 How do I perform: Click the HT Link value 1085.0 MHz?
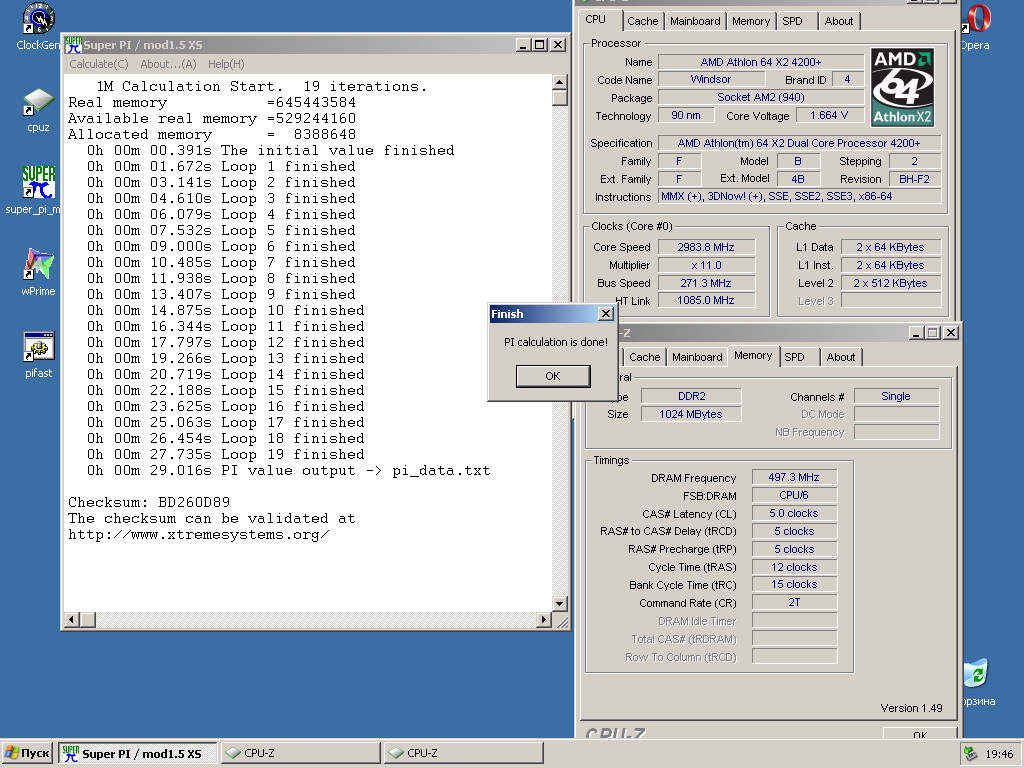point(706,300)
